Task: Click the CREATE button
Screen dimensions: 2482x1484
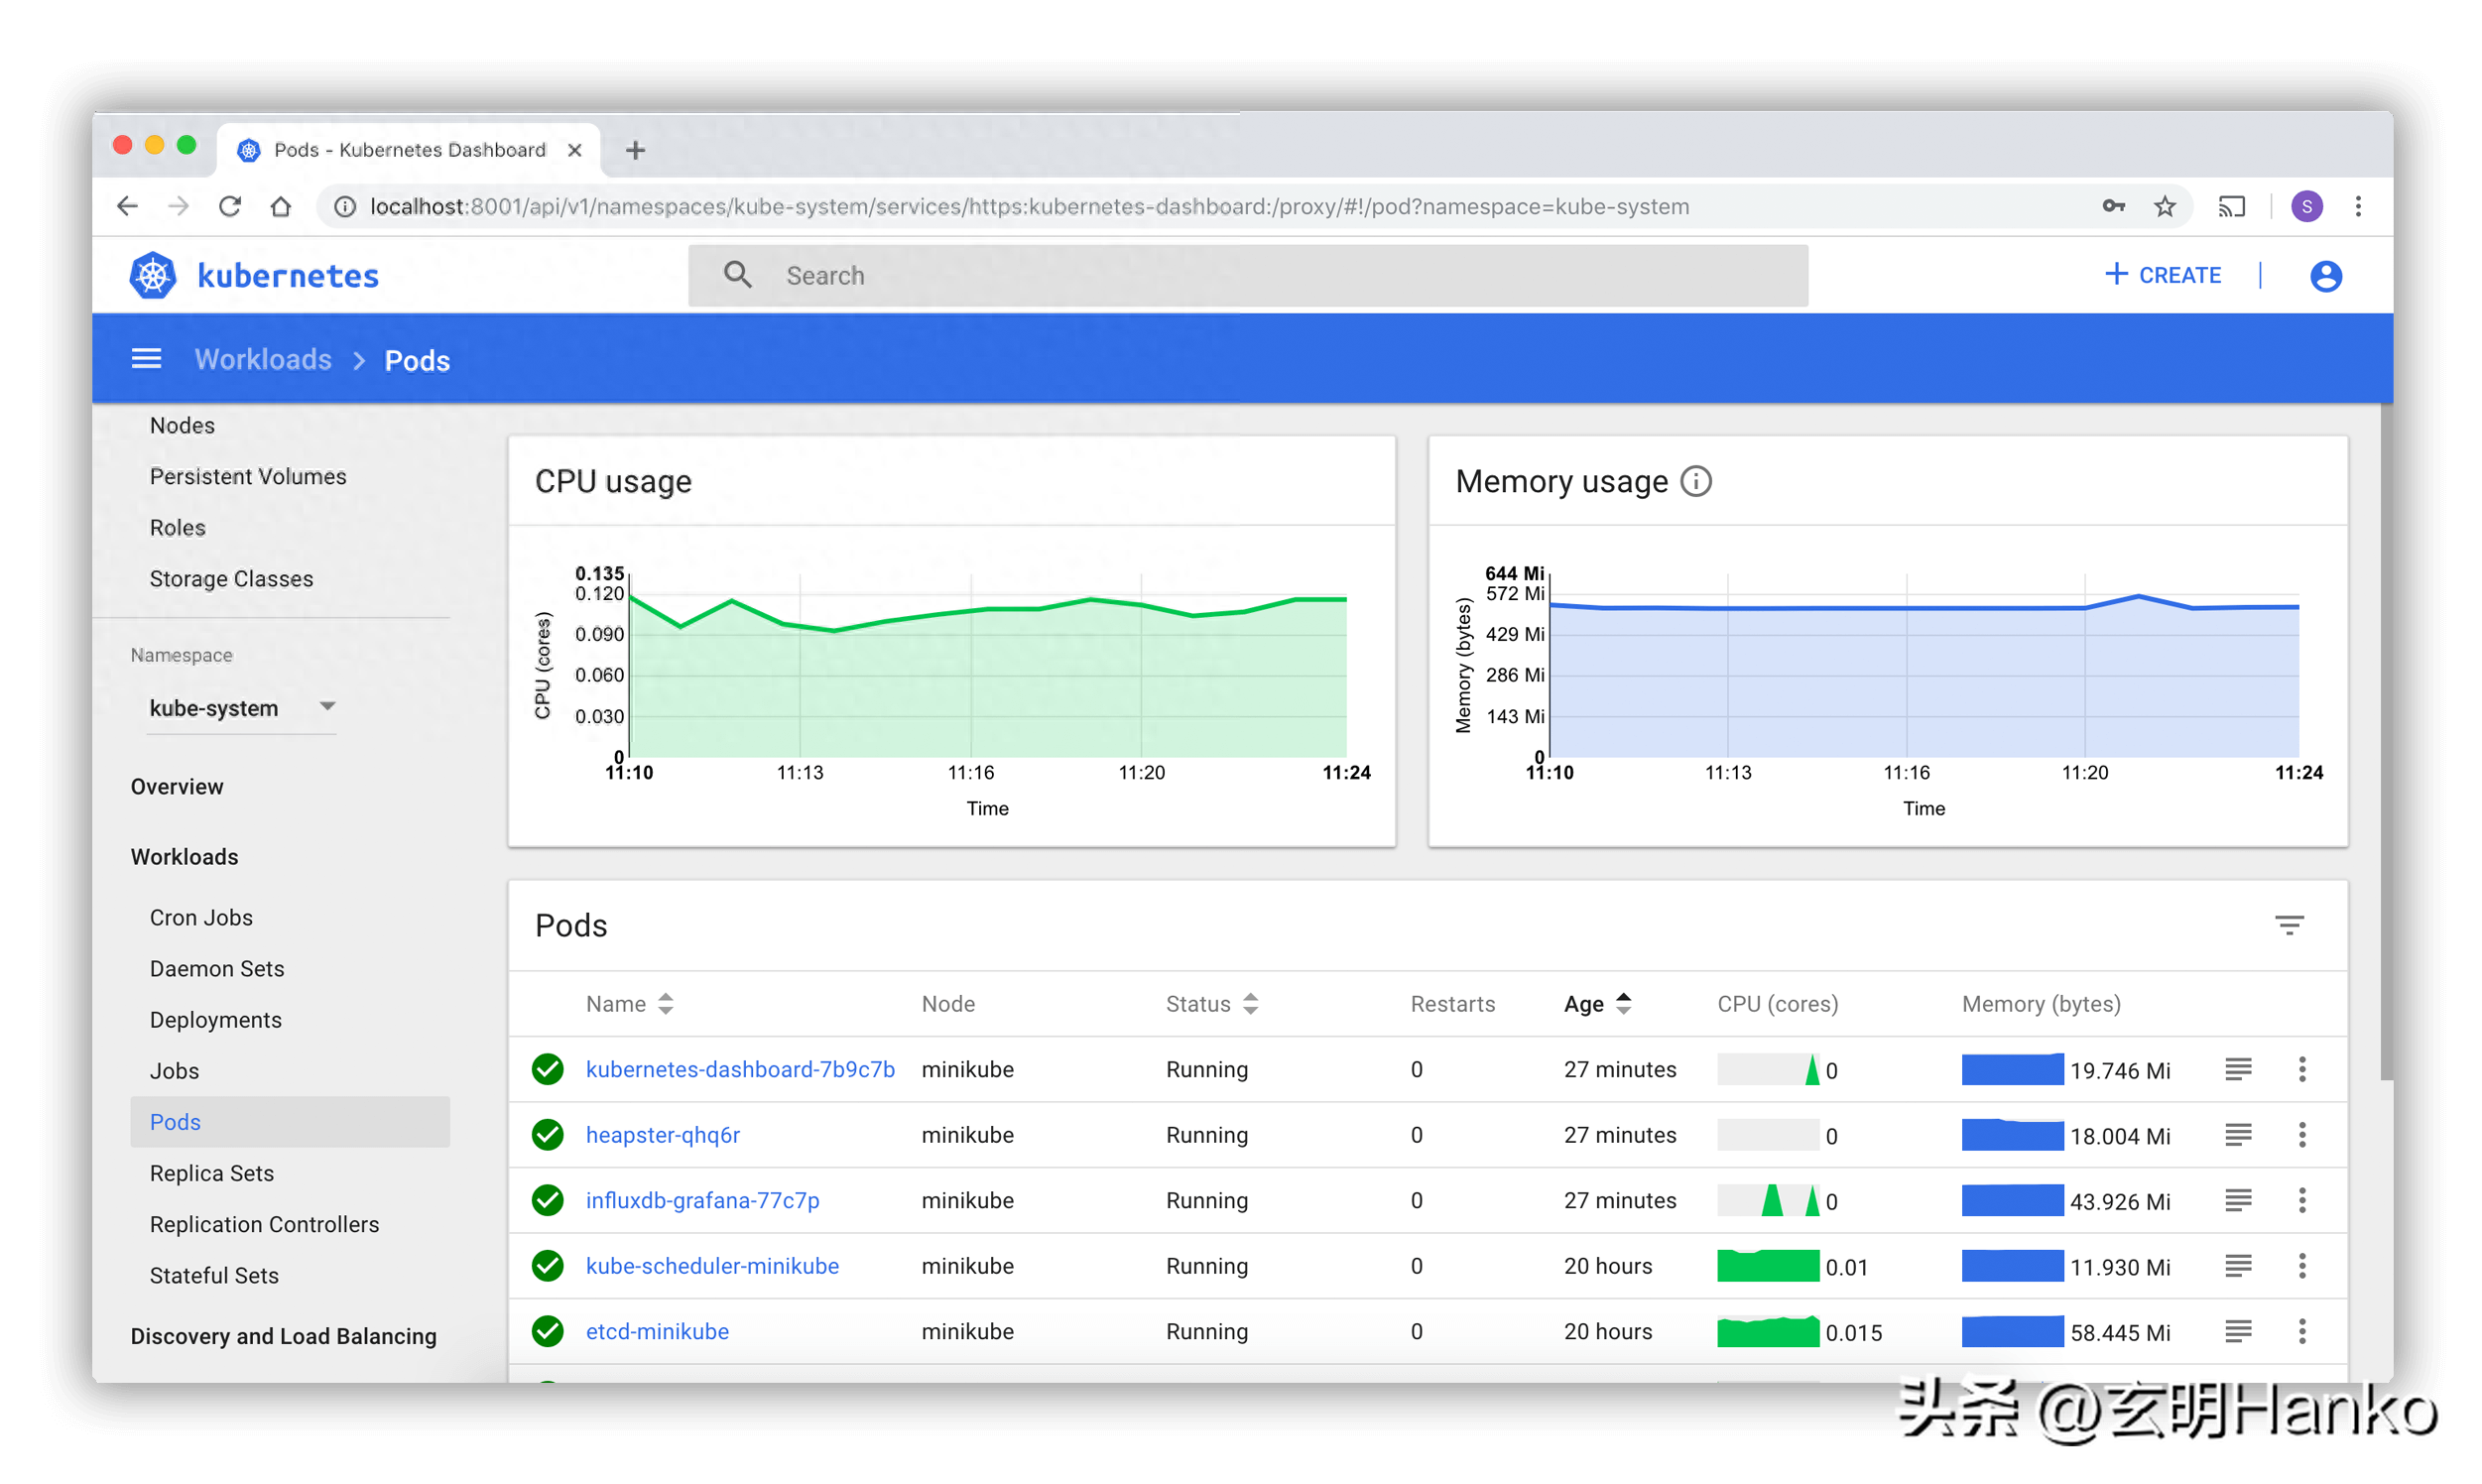Action: [x=2163, y=276]
